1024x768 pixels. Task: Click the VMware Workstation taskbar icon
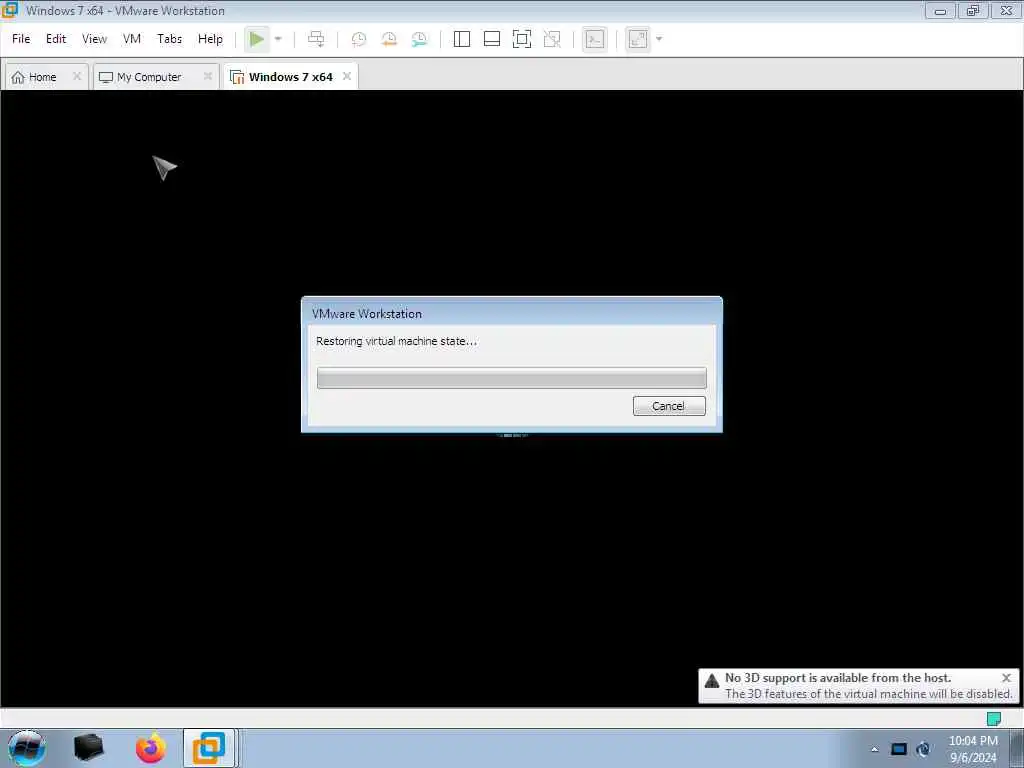tap(209, 748)
